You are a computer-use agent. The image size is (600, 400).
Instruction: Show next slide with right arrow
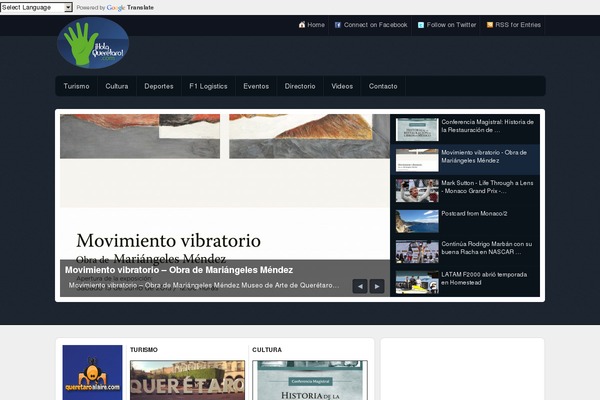pos(377,286)
